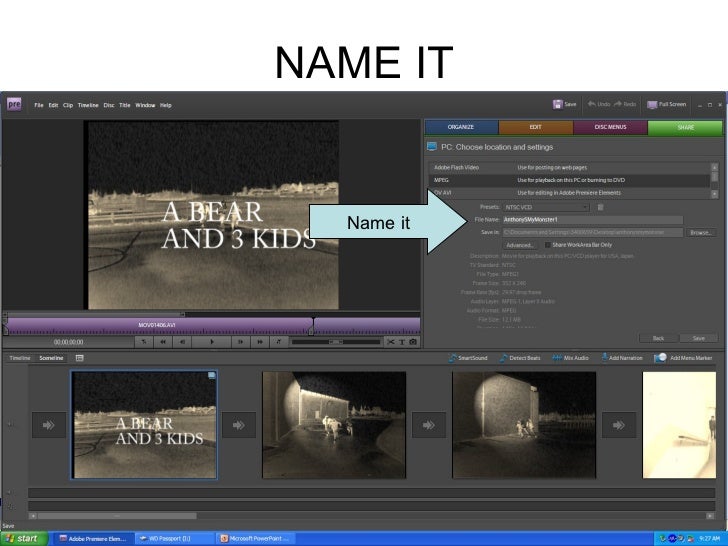
Task: Click the SmartSound button
Action: tap(468, 358)
